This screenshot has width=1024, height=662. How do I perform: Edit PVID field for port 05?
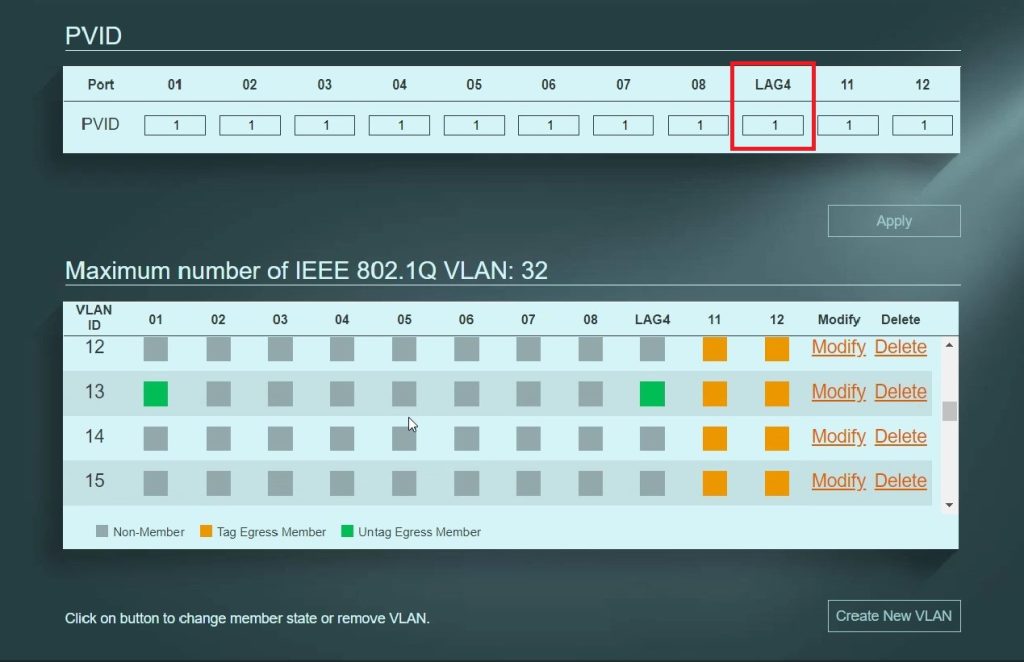[x=474, y=125]
